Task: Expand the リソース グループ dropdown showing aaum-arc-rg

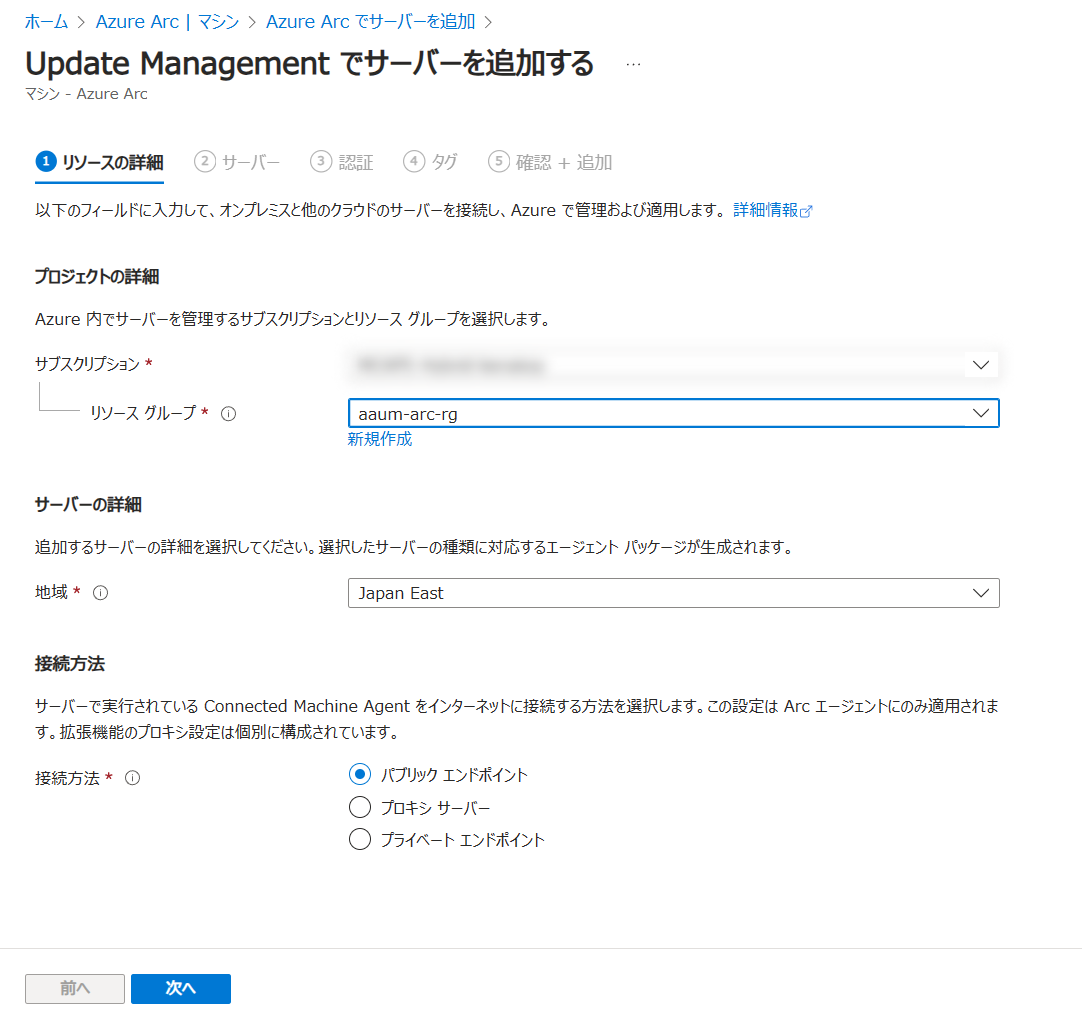Action: [673, 413]
